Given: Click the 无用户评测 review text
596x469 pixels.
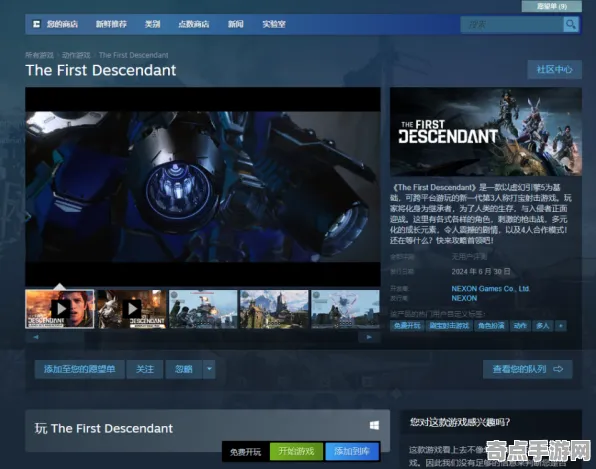Looking at the screenshot, I should (x=469, y=257).
